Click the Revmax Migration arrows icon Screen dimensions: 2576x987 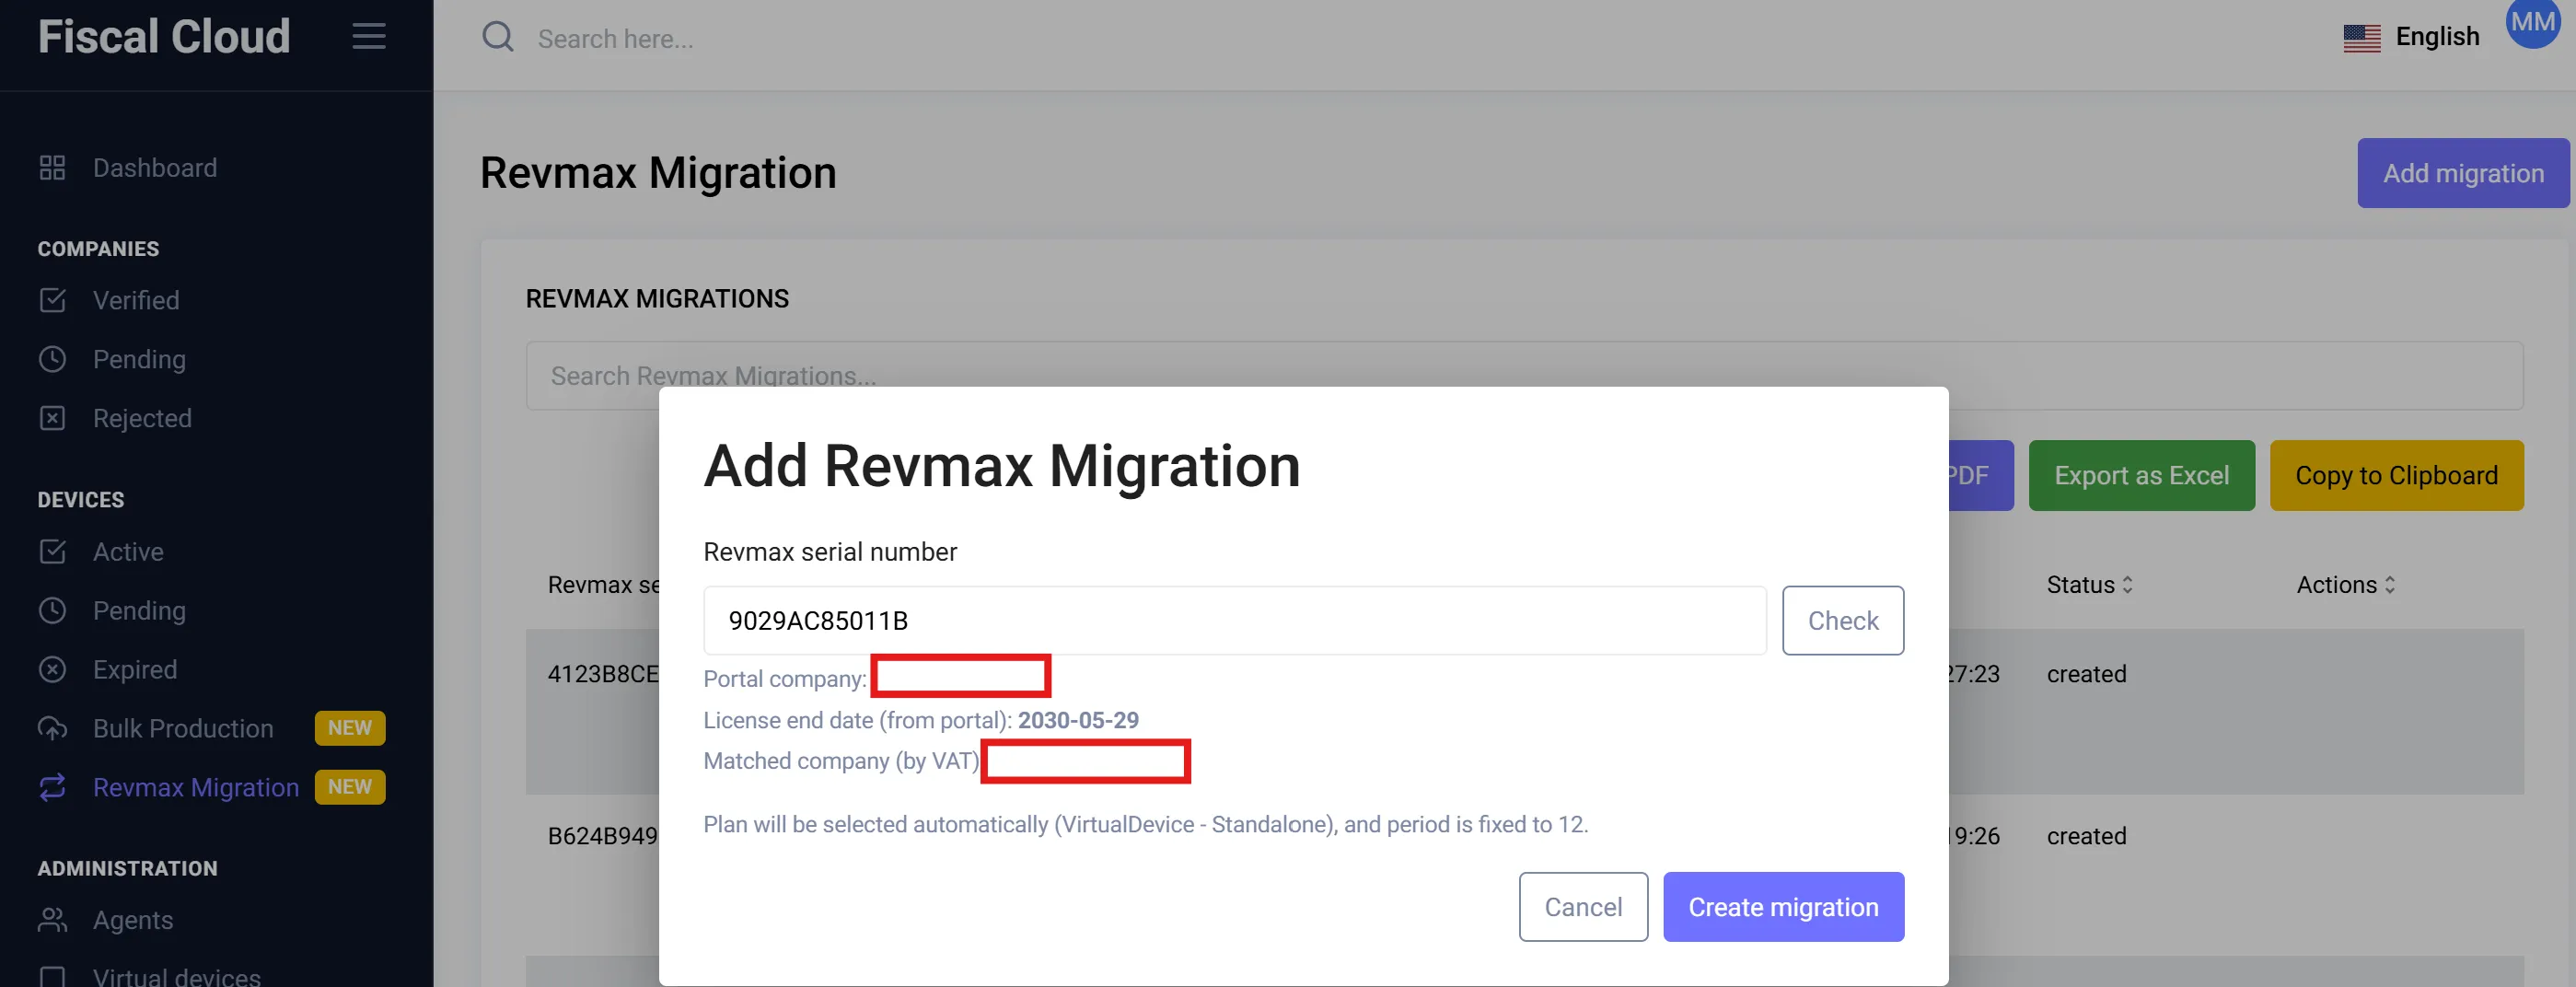click(x=52, y=787)
